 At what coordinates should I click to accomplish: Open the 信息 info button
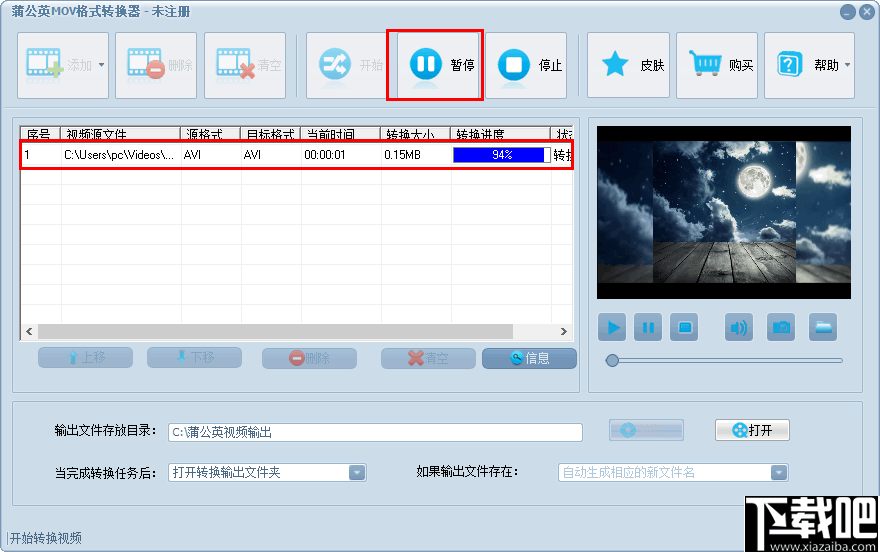529,358
